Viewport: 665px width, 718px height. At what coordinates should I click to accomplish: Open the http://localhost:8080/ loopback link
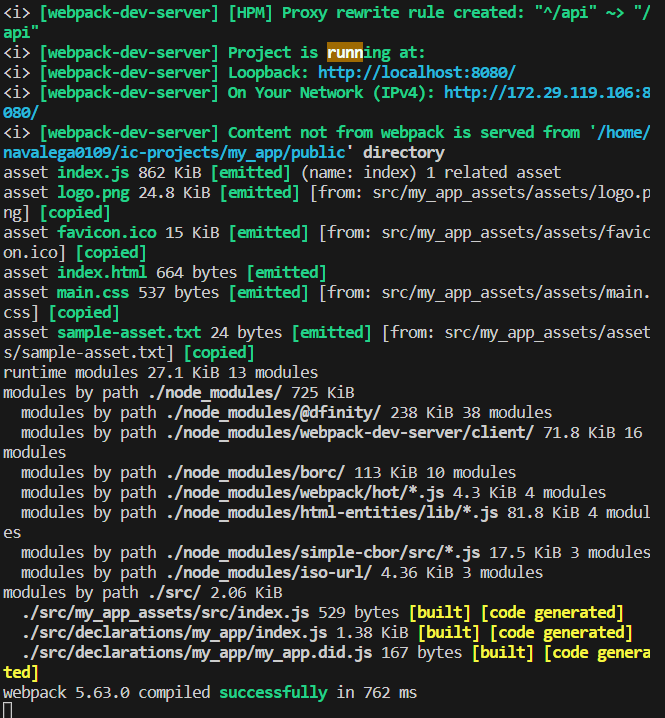417,72
